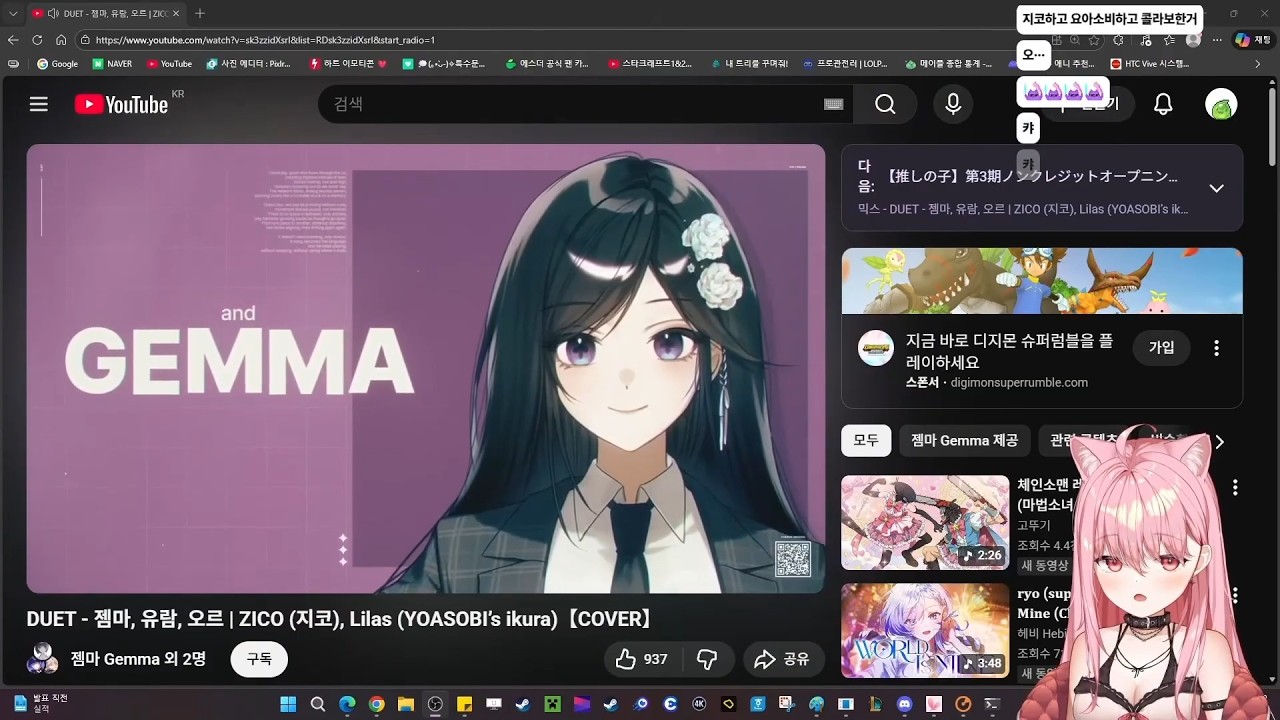Launch Edge from the taskbar
Viewport: 1280px width, 720px height.
click(347, 704)
